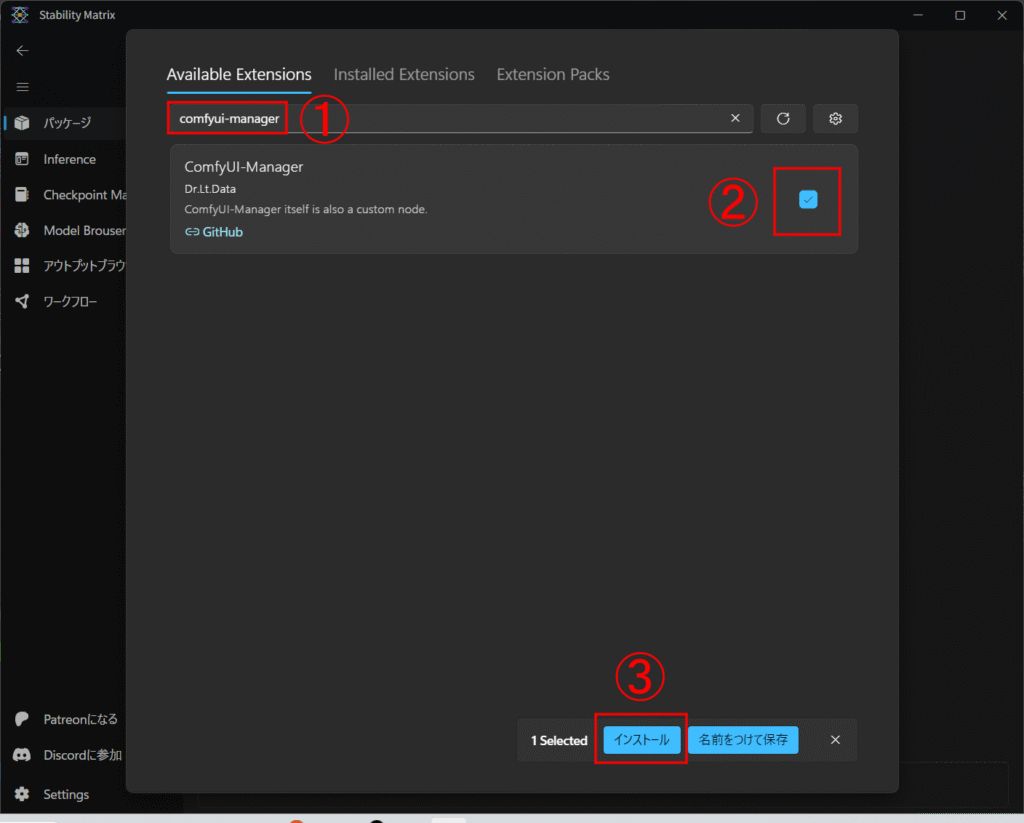Screen dimensions: 1024x823
Task: Open extension settings gear button
Action: (835, 118)
